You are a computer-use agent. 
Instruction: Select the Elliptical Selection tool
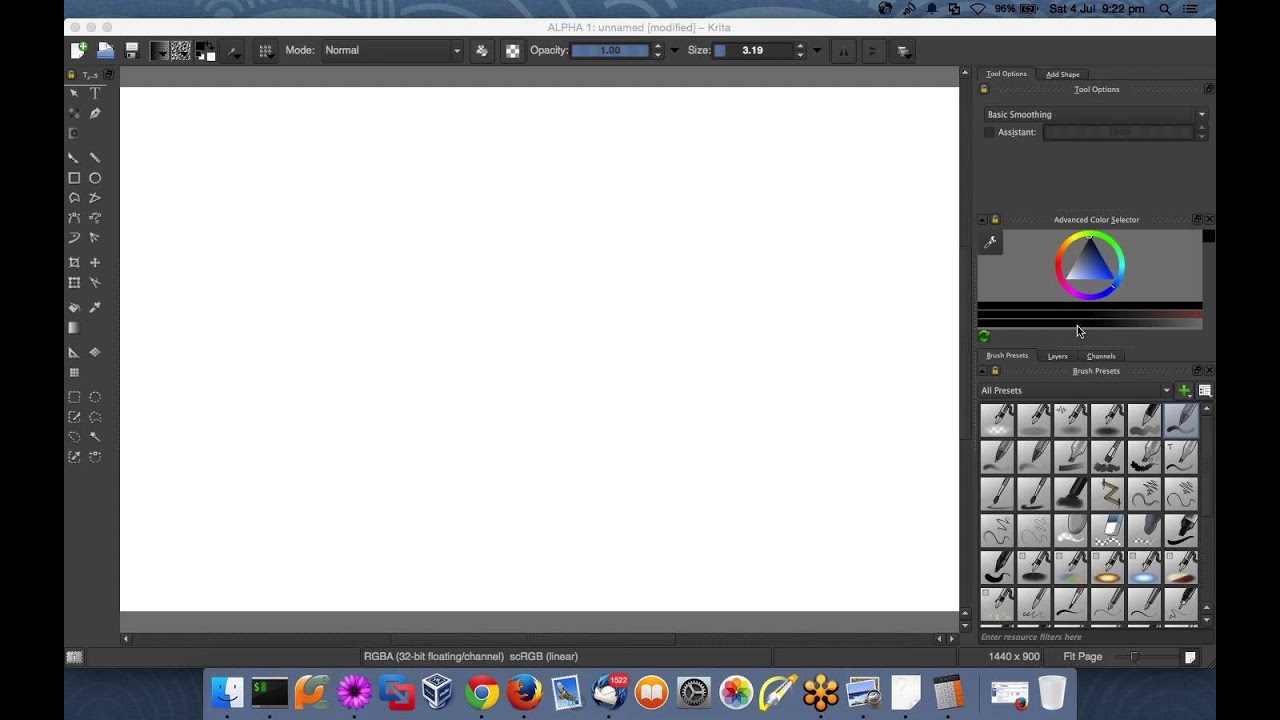pos(95,397)
